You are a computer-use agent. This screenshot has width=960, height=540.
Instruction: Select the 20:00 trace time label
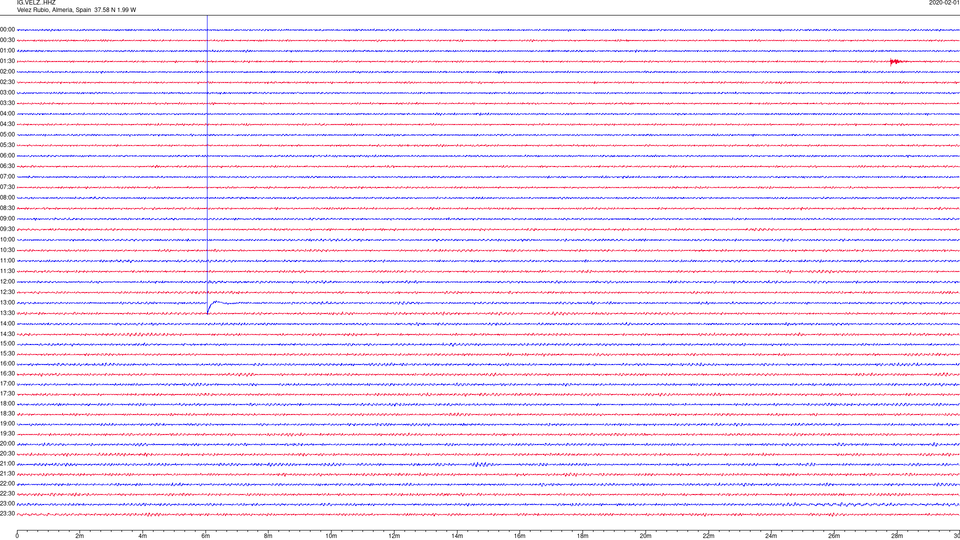pyautogui.click(x=7, y=444)
